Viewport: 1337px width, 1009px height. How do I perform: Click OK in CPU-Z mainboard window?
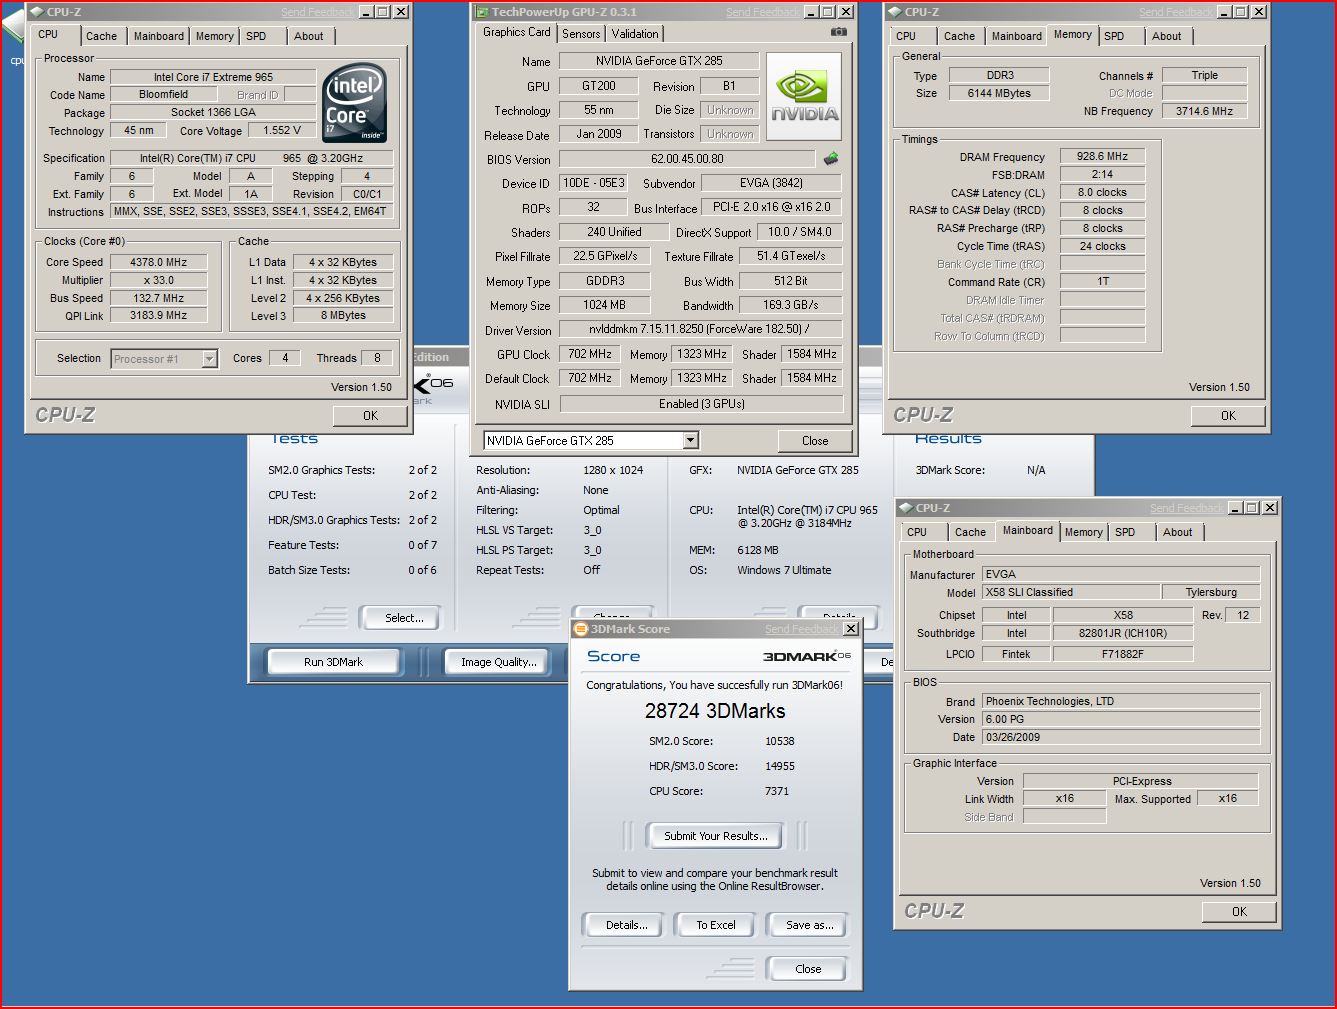point(1239,912)
